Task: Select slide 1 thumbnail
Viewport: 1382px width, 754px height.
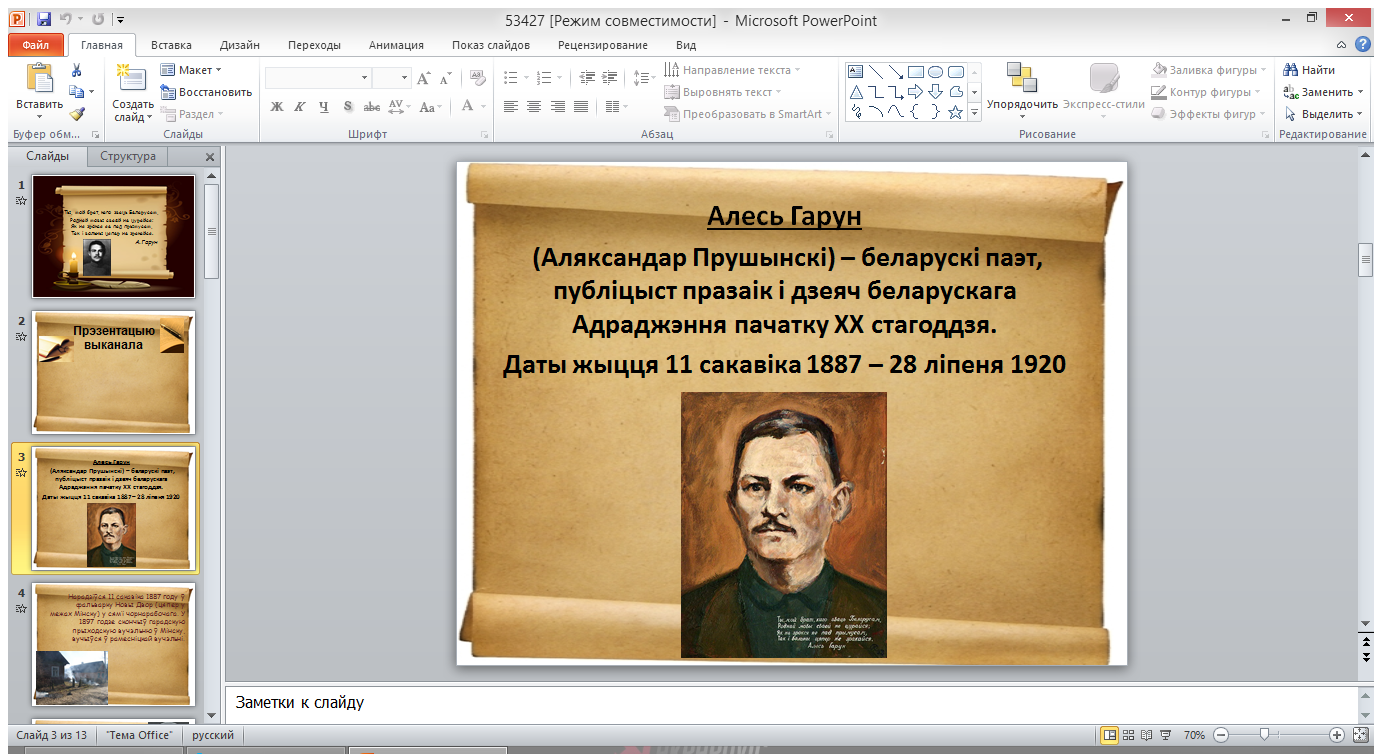Action: pyautogui.click(x=113, y=236)
